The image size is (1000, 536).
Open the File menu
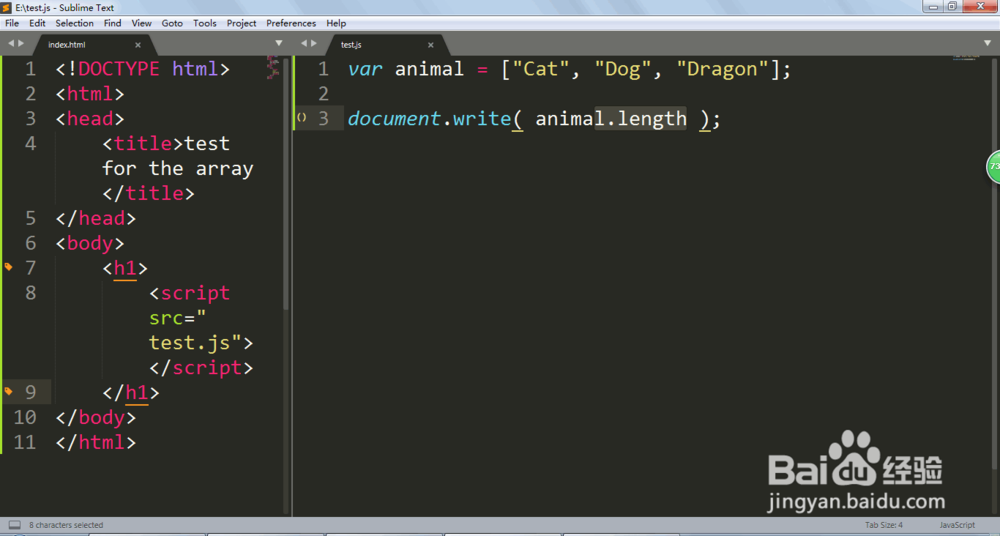(12, 23)
